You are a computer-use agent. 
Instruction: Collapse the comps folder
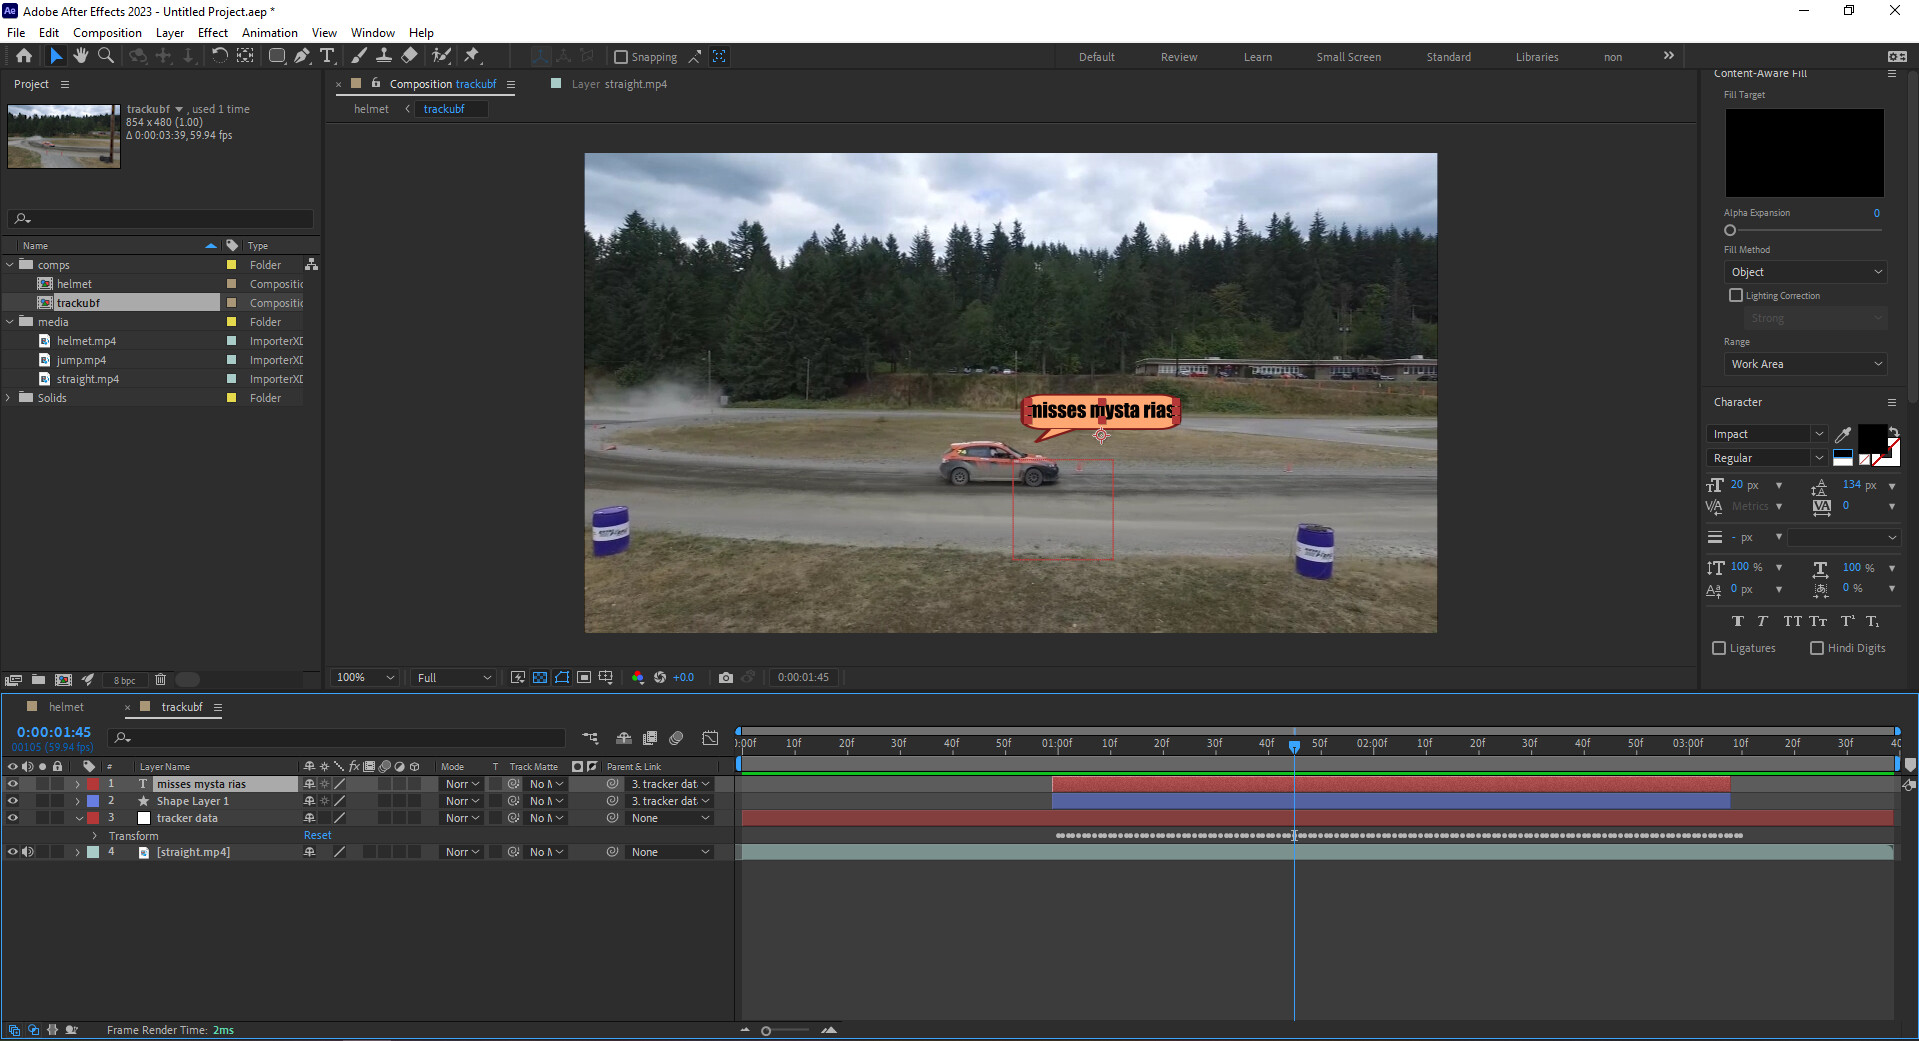[10, 265]
